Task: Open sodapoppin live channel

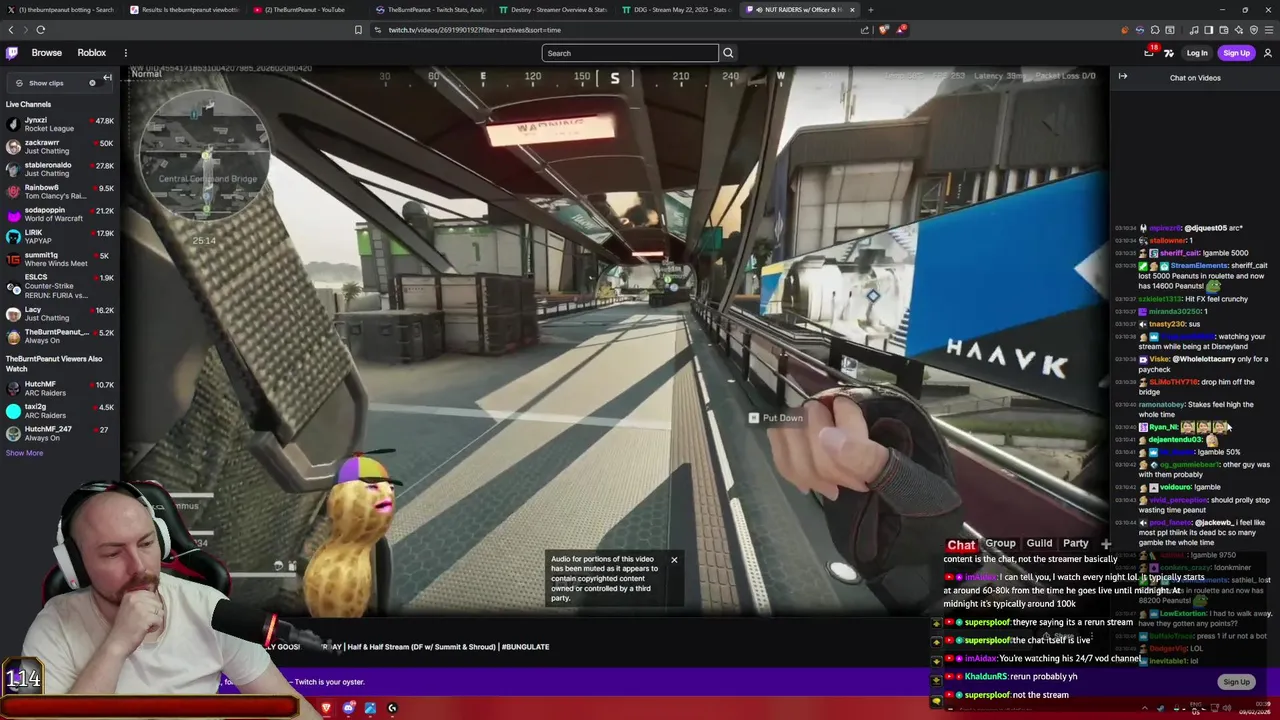Action: tap(60, 214)
